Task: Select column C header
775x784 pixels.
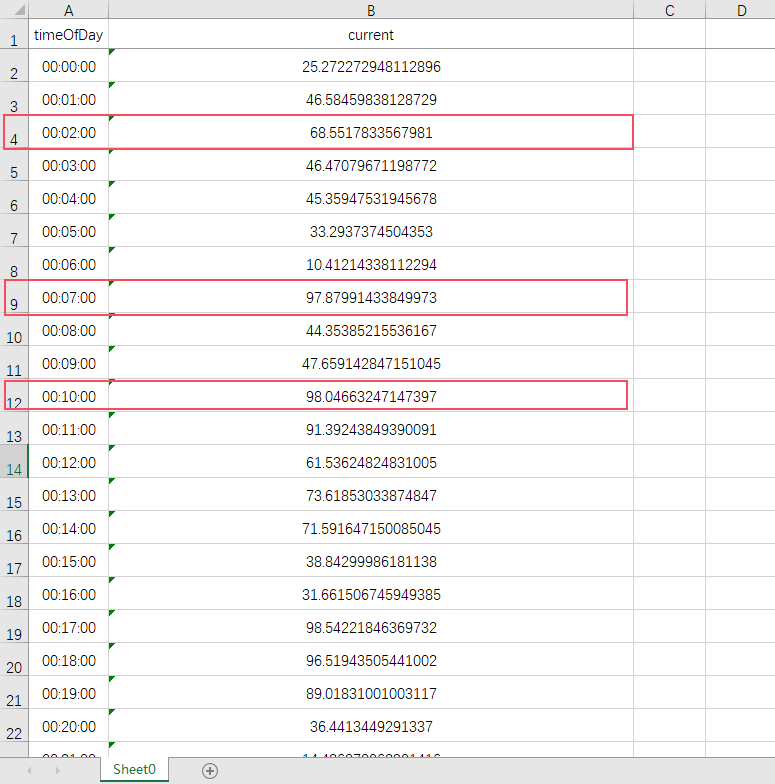Action: click(669, 10)
